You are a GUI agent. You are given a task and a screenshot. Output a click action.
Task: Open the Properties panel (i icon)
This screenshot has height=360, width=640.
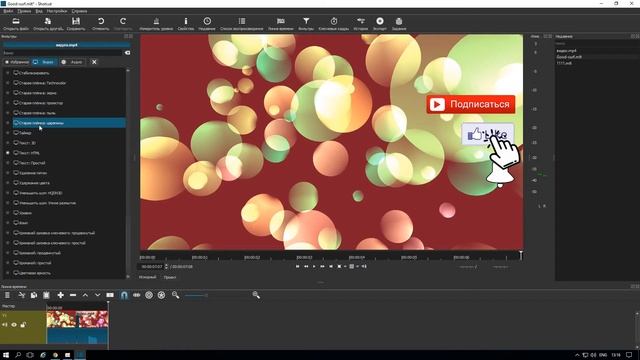[186, 21]
